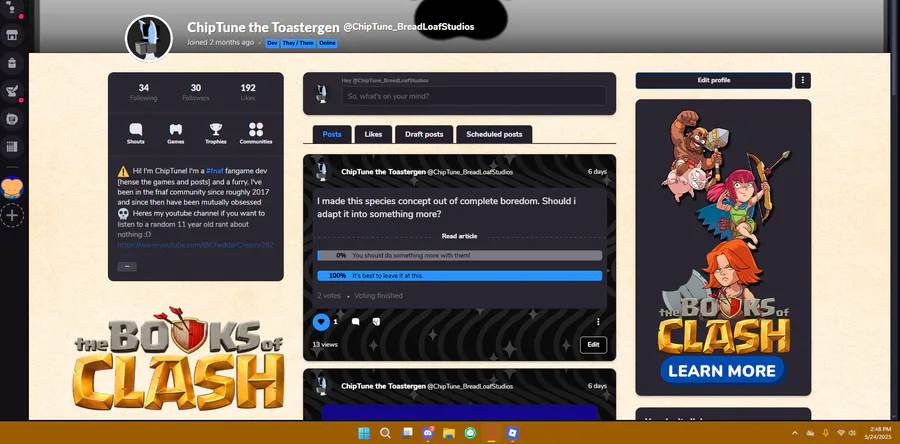Select poll option 'You should do something more'
This screenshot has width=900, height=444.
tap(460, 255)
